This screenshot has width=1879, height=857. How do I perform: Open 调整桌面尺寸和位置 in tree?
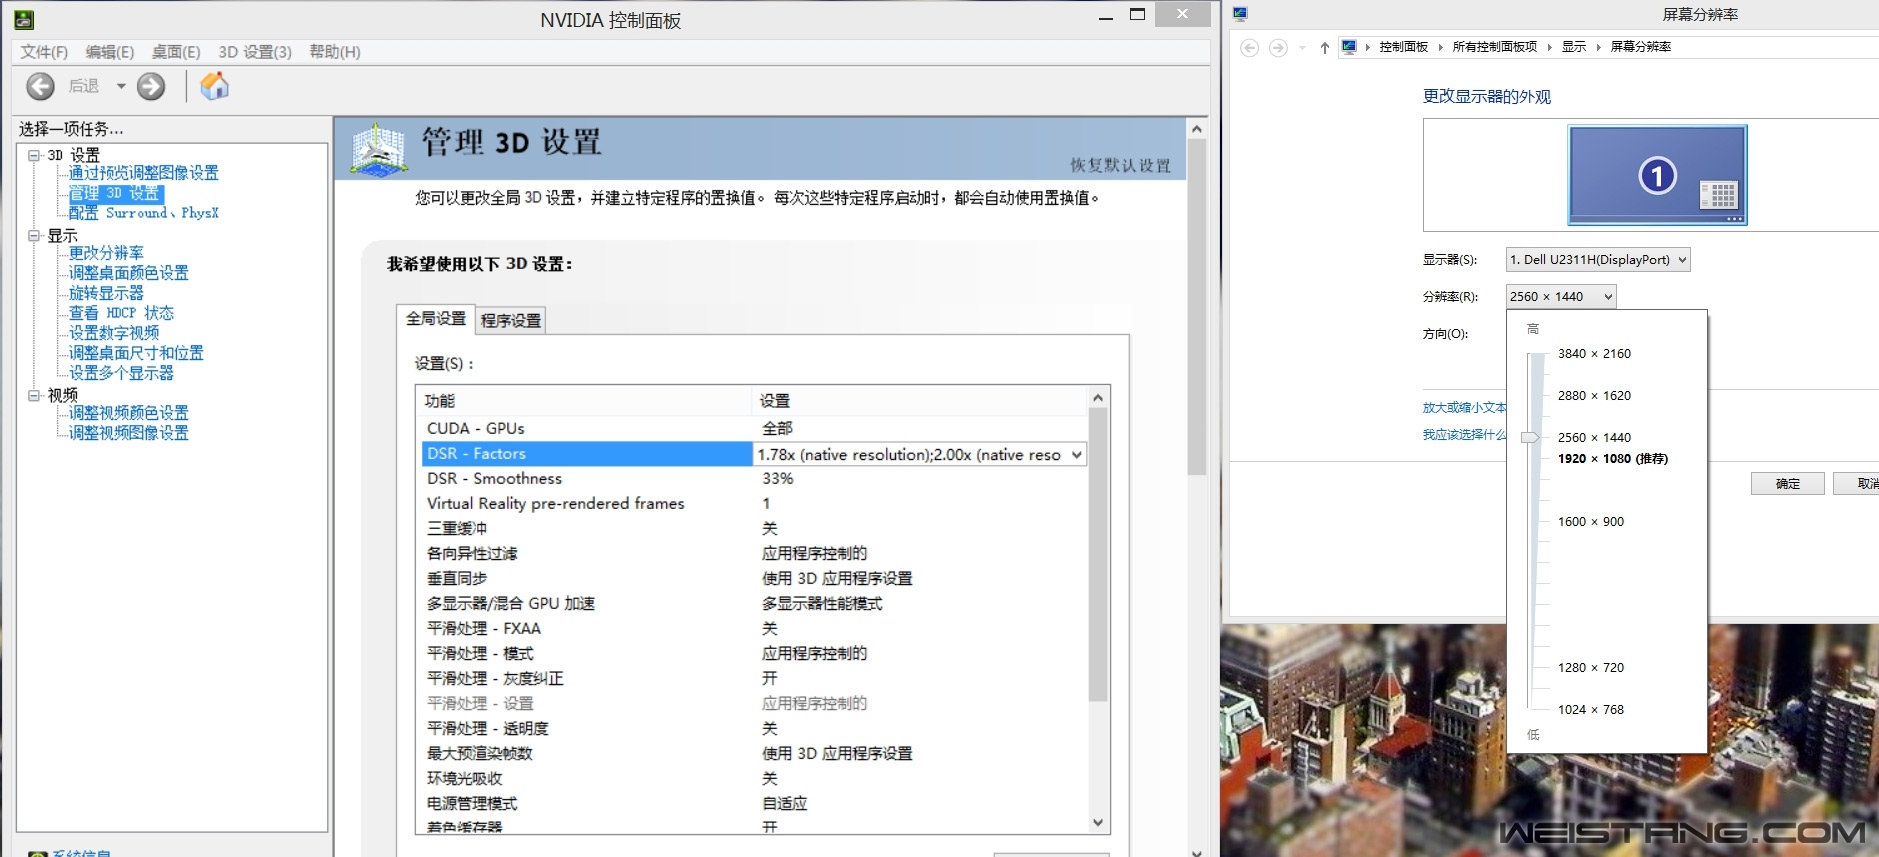136,353
